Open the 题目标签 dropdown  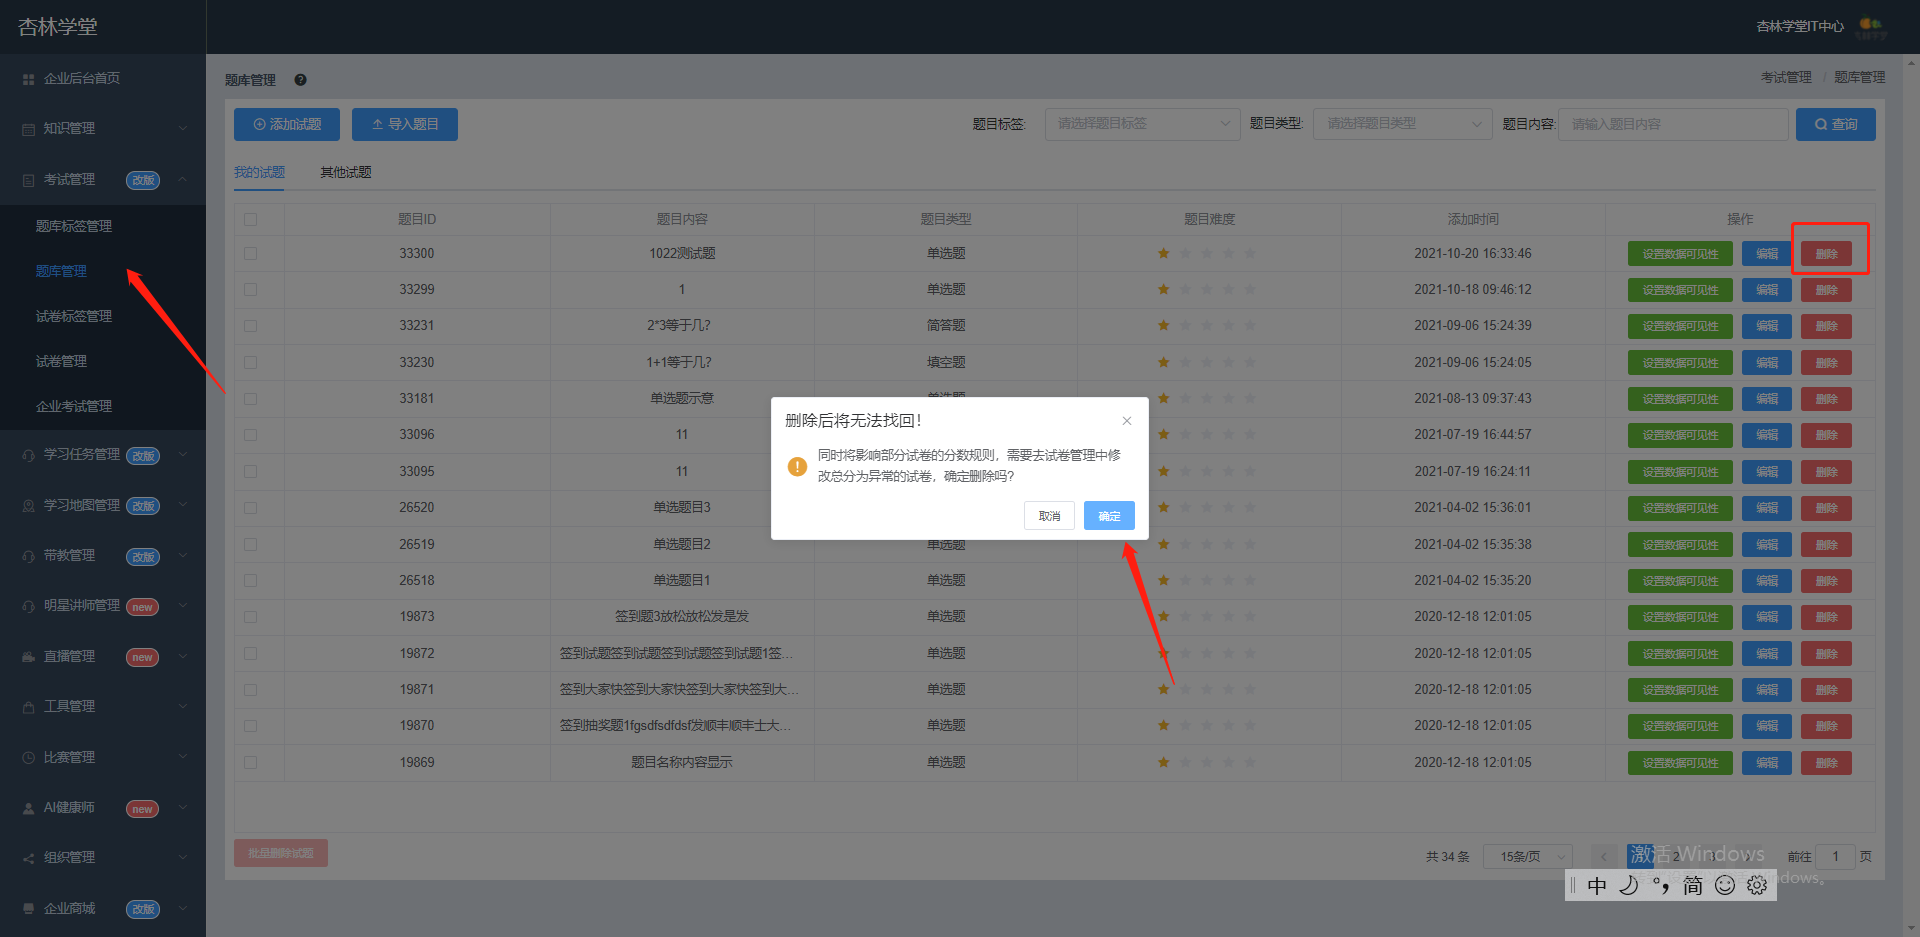[1142, 124]
